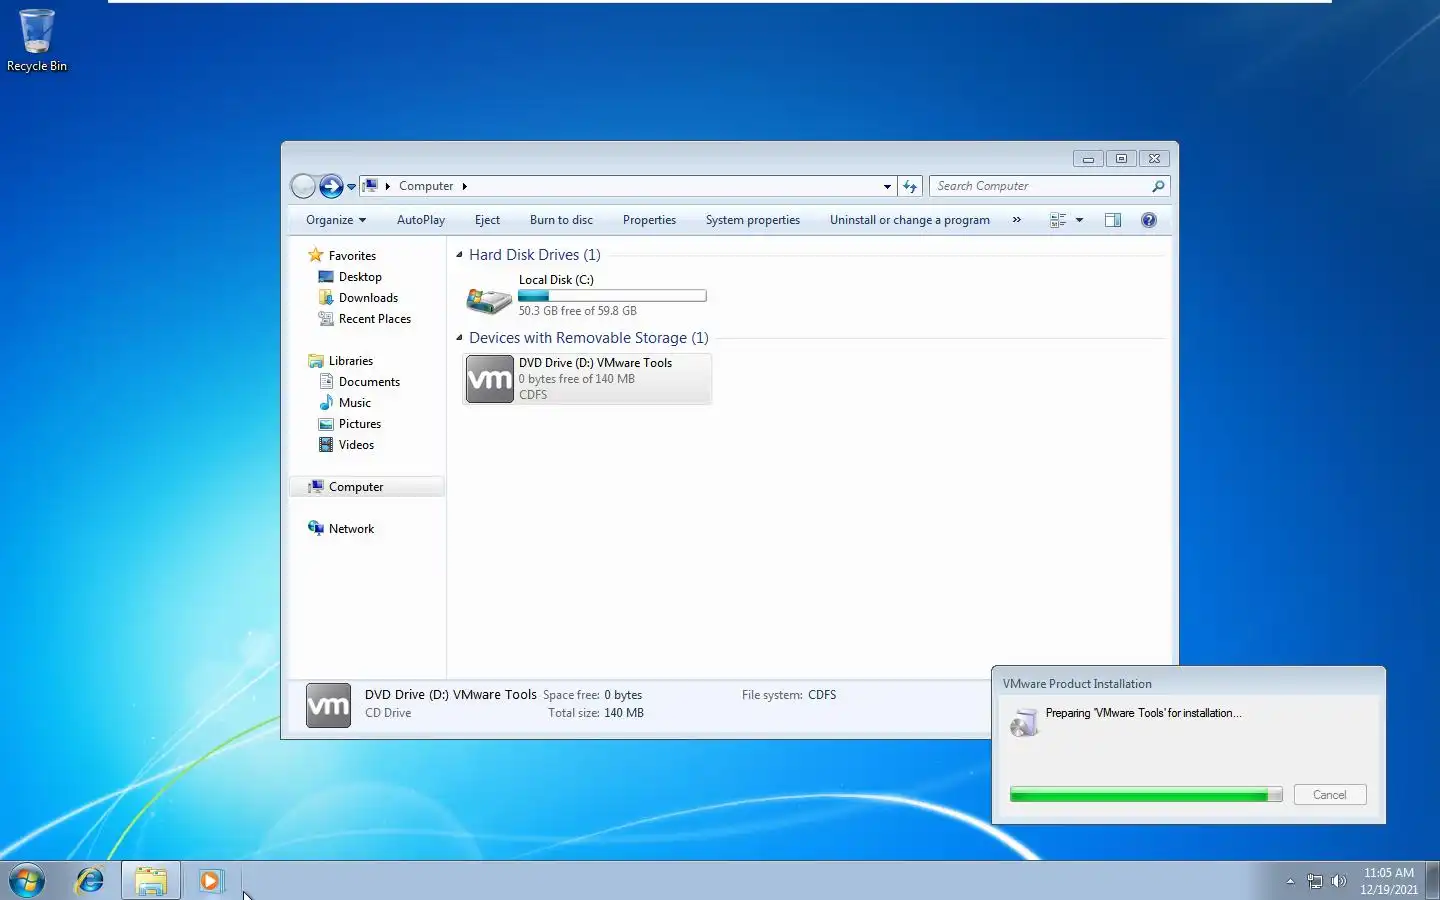Screen dimensions: 1440x900
Task: Expand the root breadcrumb arrow before Computer
Action: (x=388, y=186)
